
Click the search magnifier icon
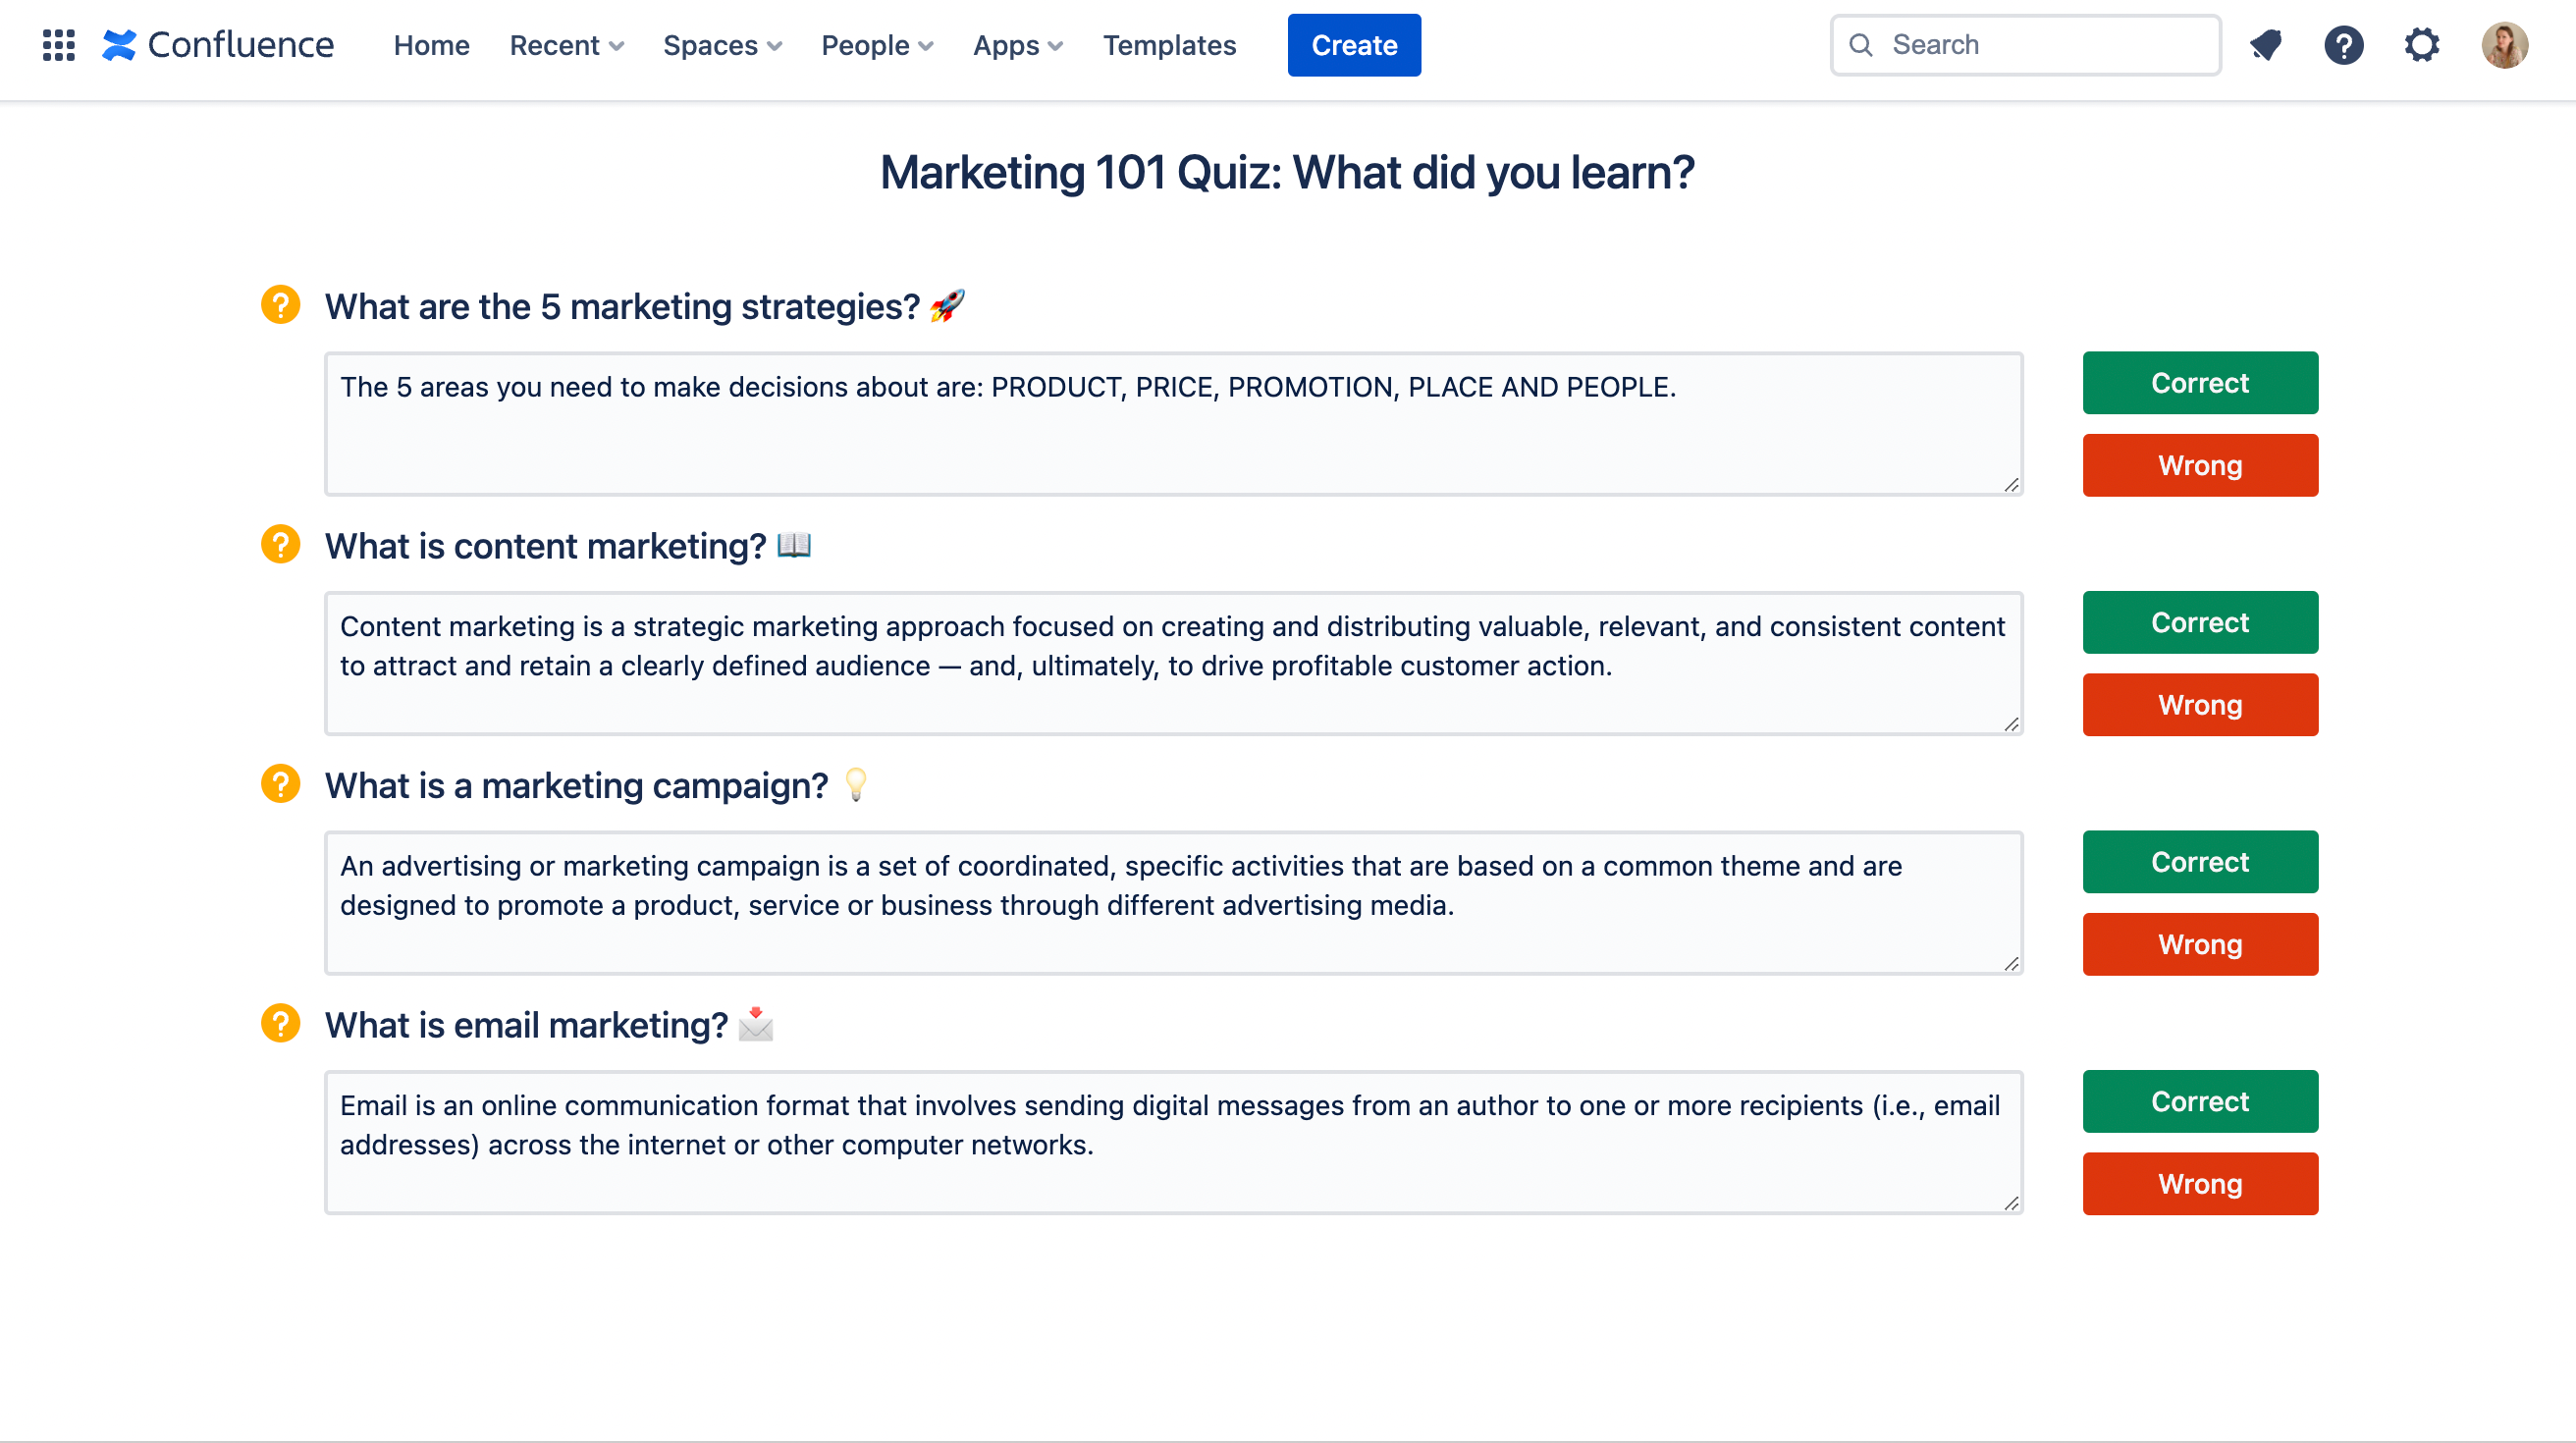1861,45
